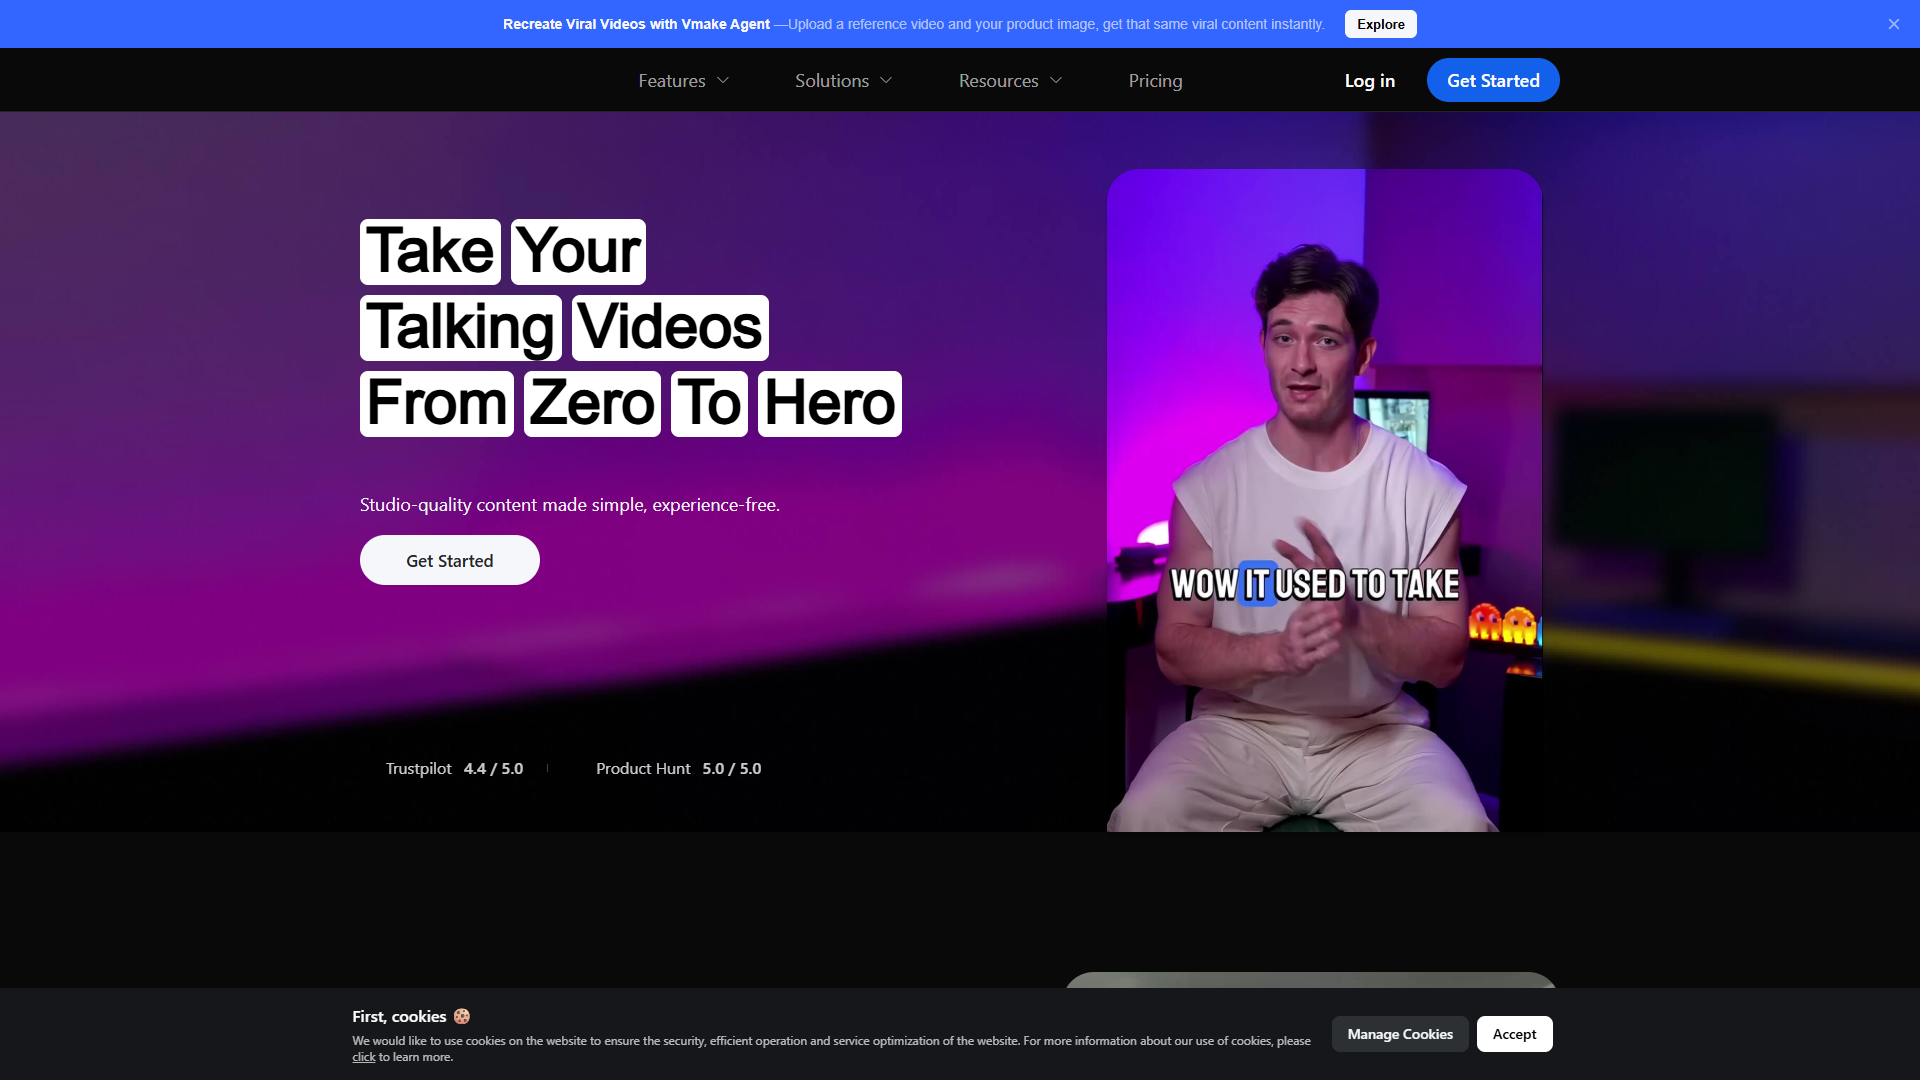Open the Product Hunt rating
The image size is (1920, 1080).
click(x=678, y=768)
